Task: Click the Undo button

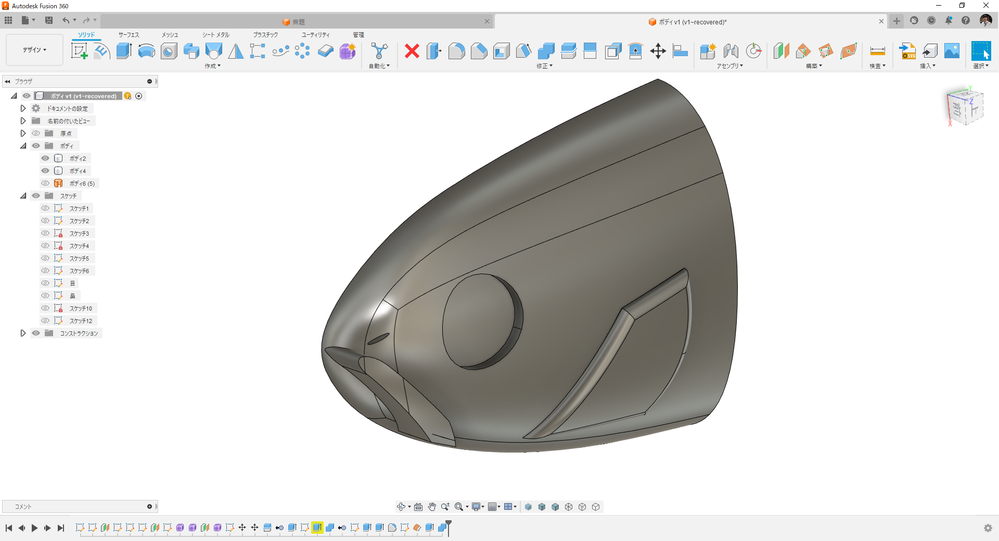Action: click(66, 20)
